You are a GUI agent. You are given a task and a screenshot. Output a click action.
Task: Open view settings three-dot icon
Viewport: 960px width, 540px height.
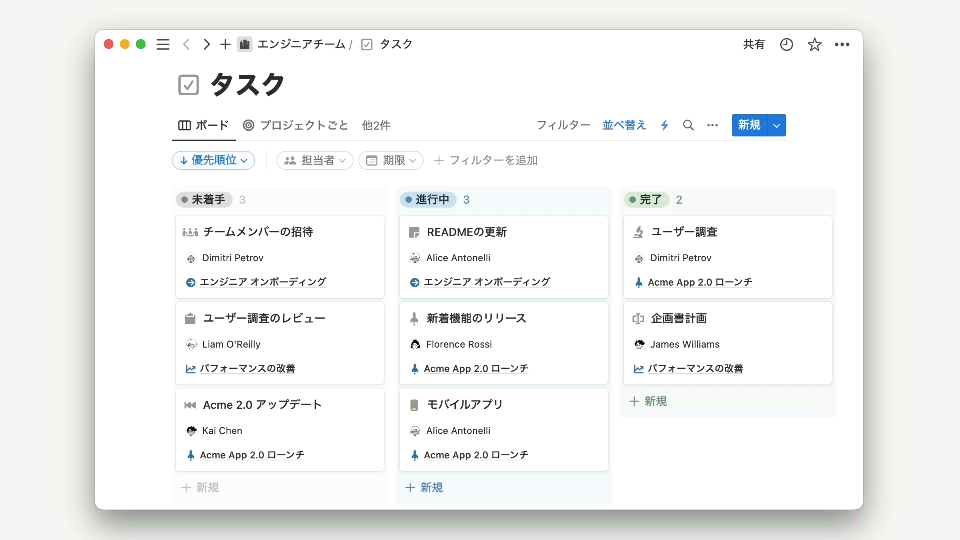(x=713, y=125)
